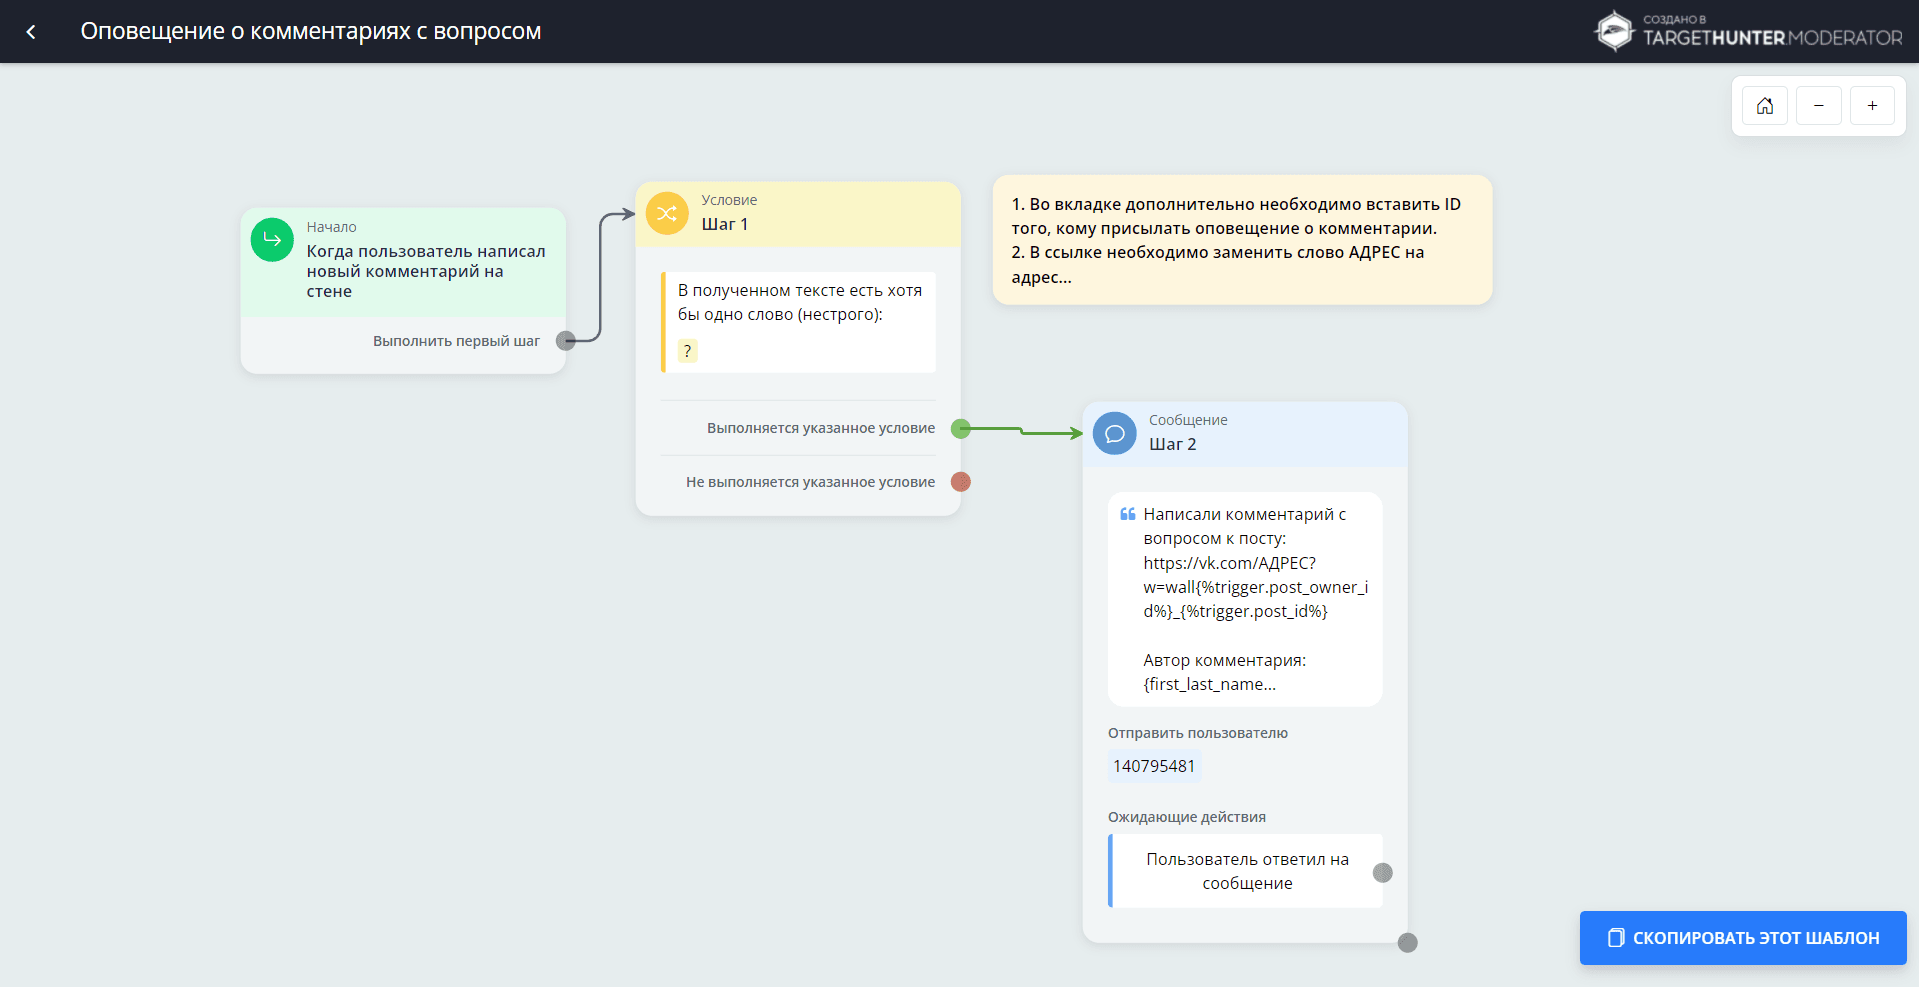The height and width of the screenshot is (987, 1919).
Task: Click gray connector of 'Выполнить первый шаг'
Action: click(565, 341)
